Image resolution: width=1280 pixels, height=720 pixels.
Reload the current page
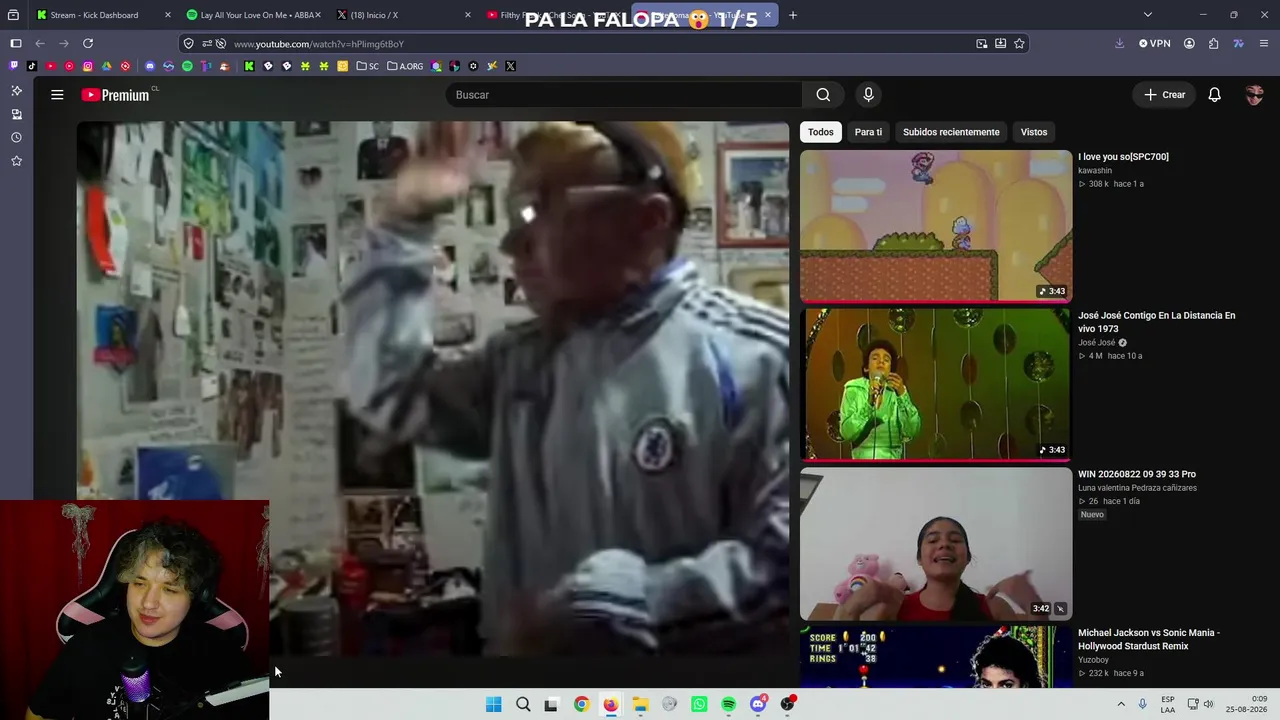pyautogui.click(x=88, y=43)
